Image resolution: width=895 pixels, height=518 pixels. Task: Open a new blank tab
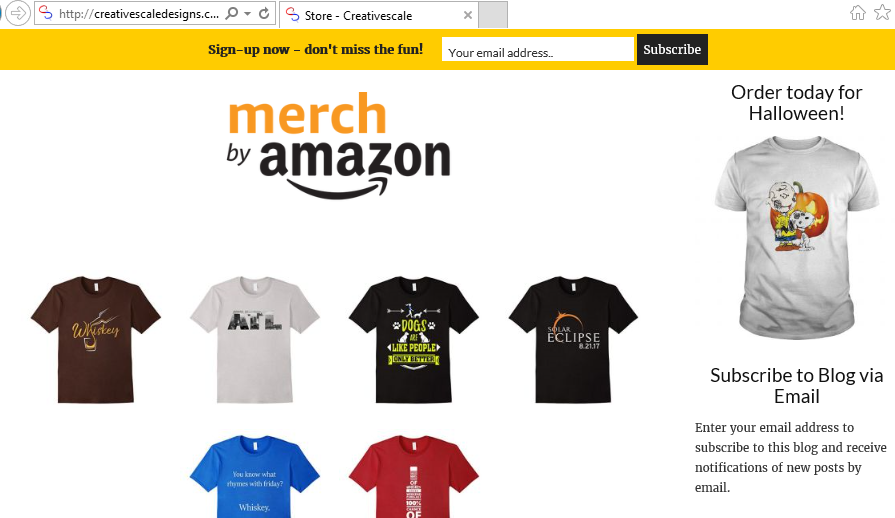click(x=493, y=15)
